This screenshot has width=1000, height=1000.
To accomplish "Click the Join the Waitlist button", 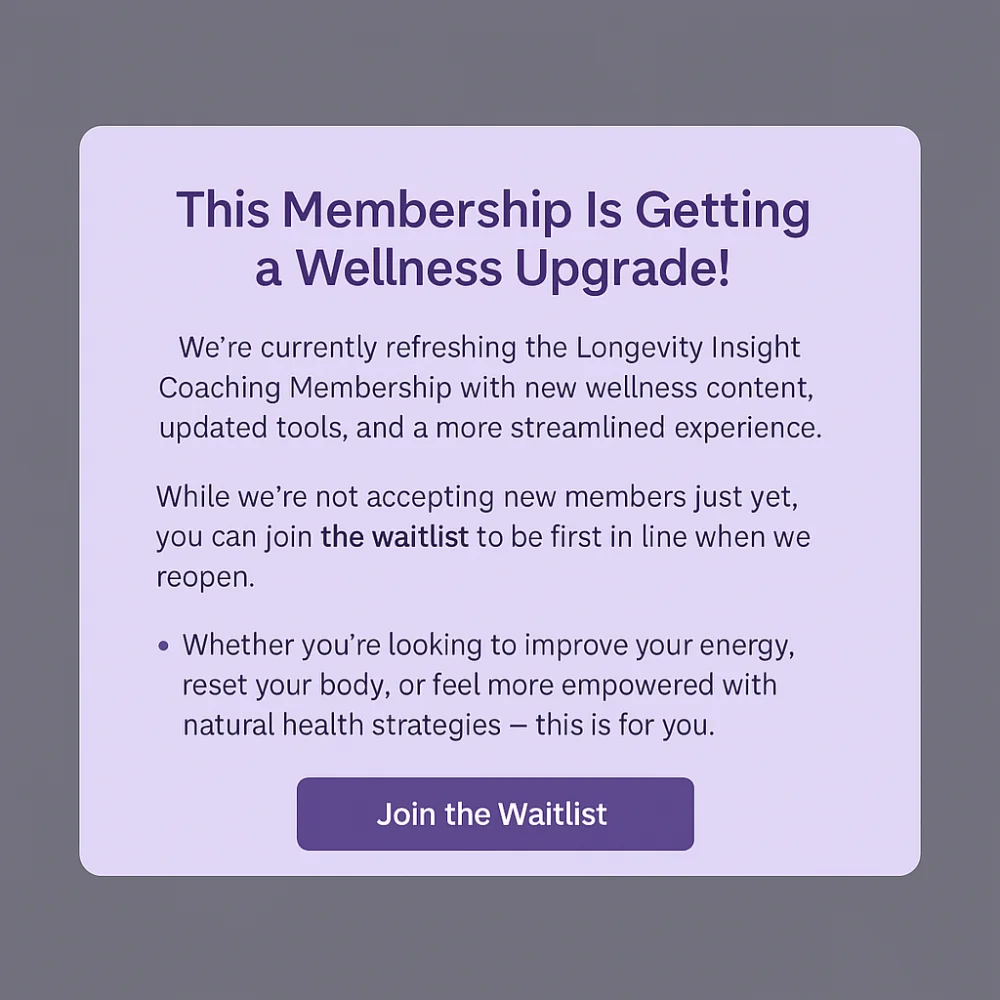I will coord(495,813).
